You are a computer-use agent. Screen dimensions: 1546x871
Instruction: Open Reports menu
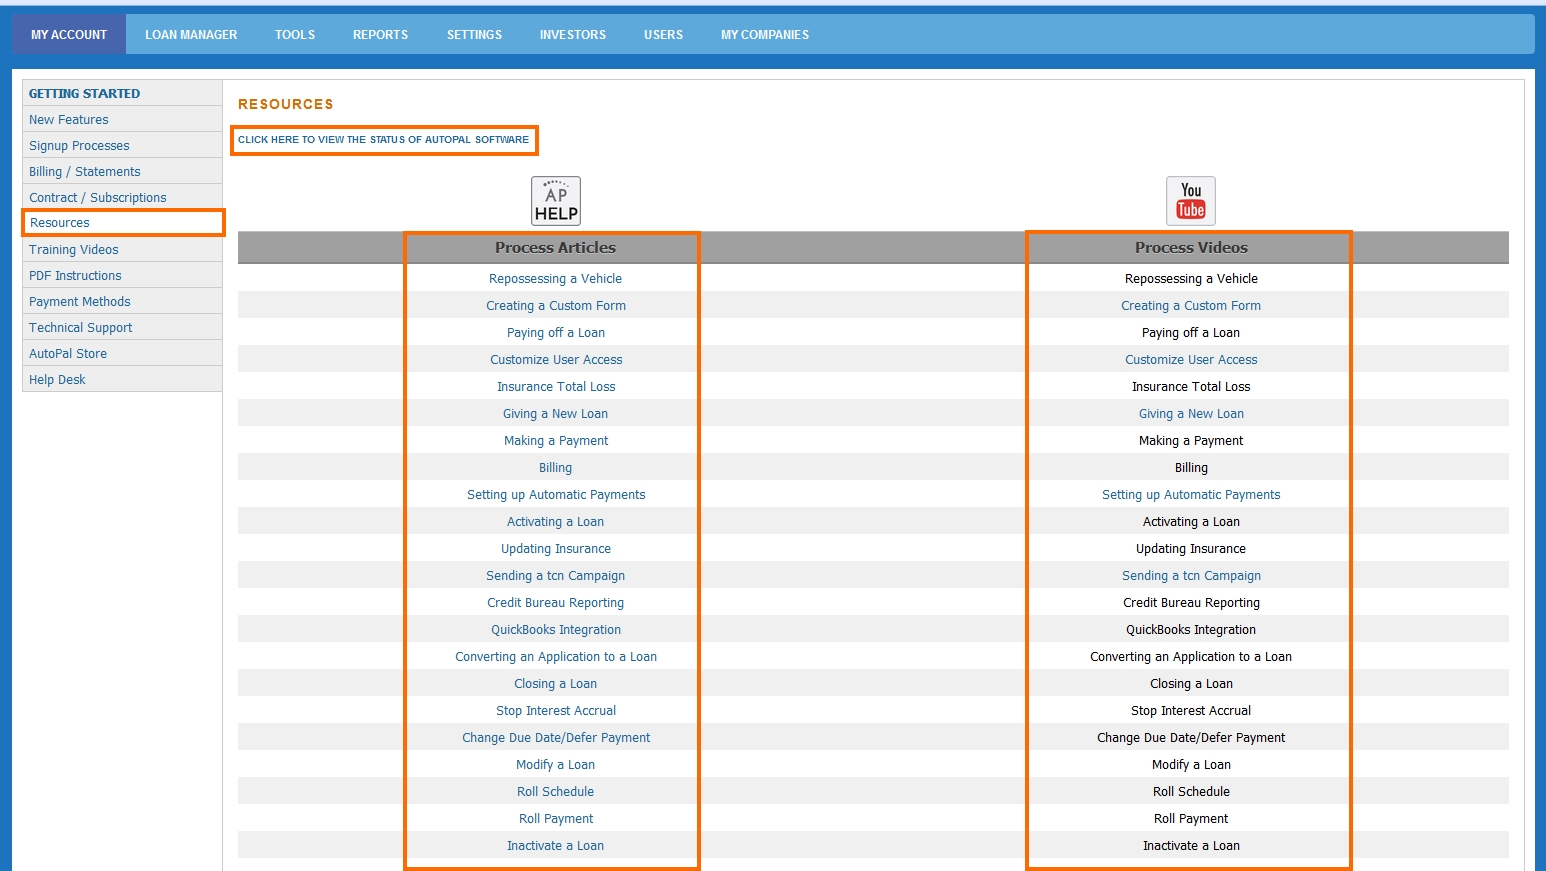point(380,34)
